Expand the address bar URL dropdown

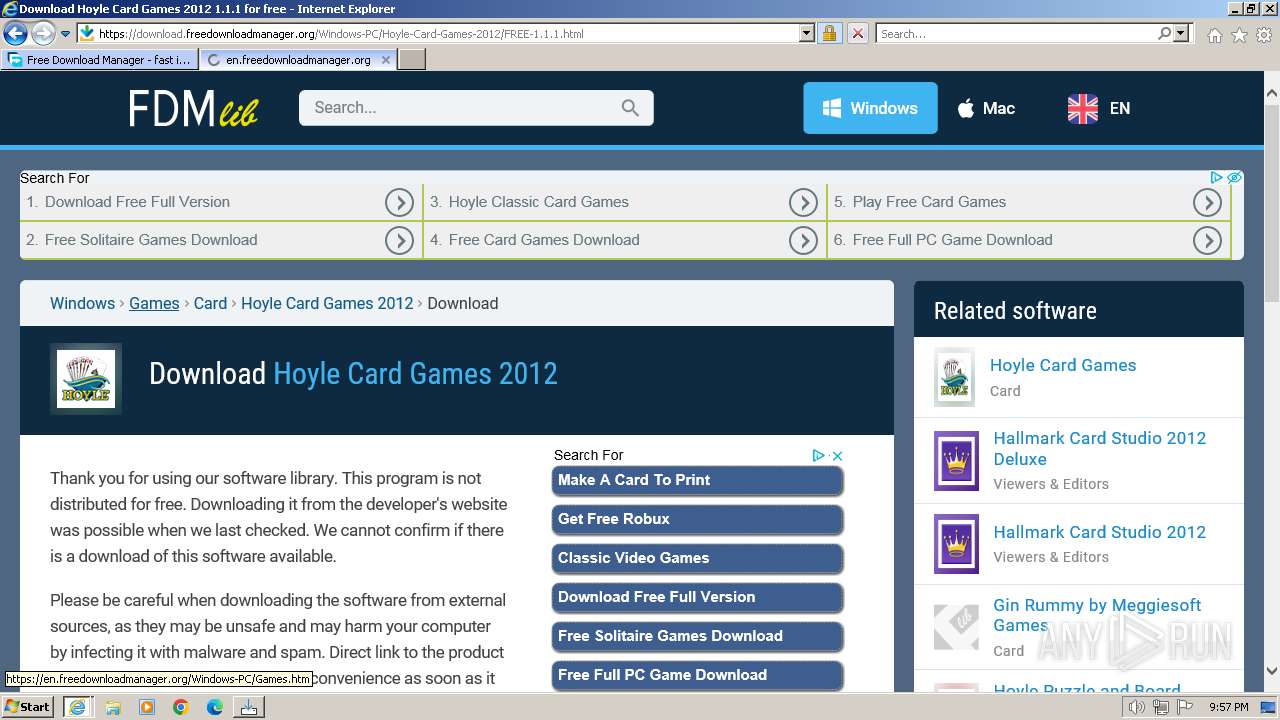click(x=807, y=33)
